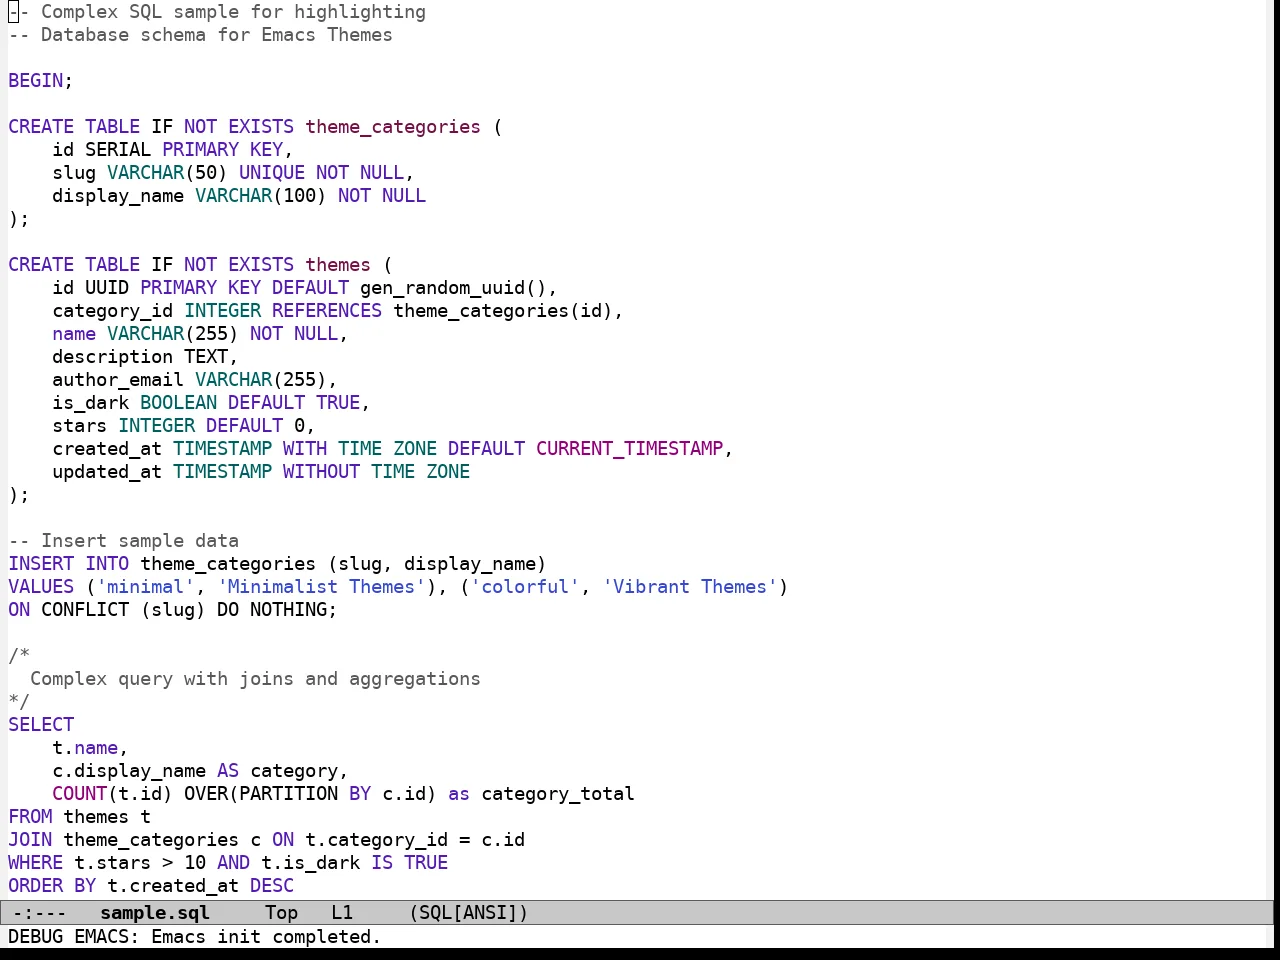Click on CURRENT_TIMESTAMP keyword
1280x960 pixels.
point(629,449)
